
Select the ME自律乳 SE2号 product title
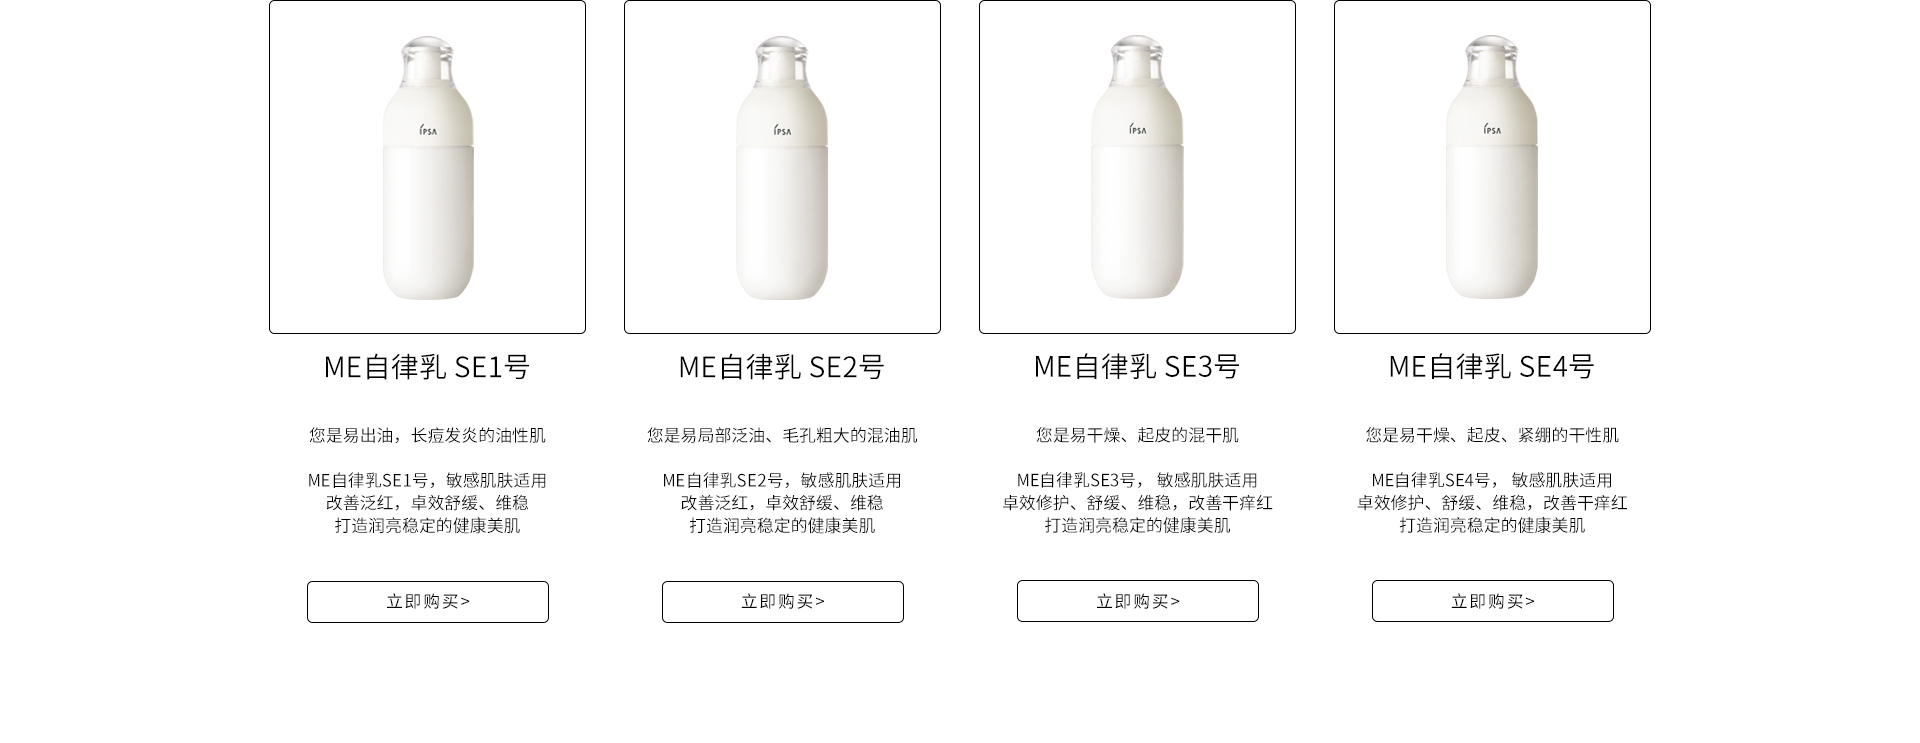click(x=782, y=367)
